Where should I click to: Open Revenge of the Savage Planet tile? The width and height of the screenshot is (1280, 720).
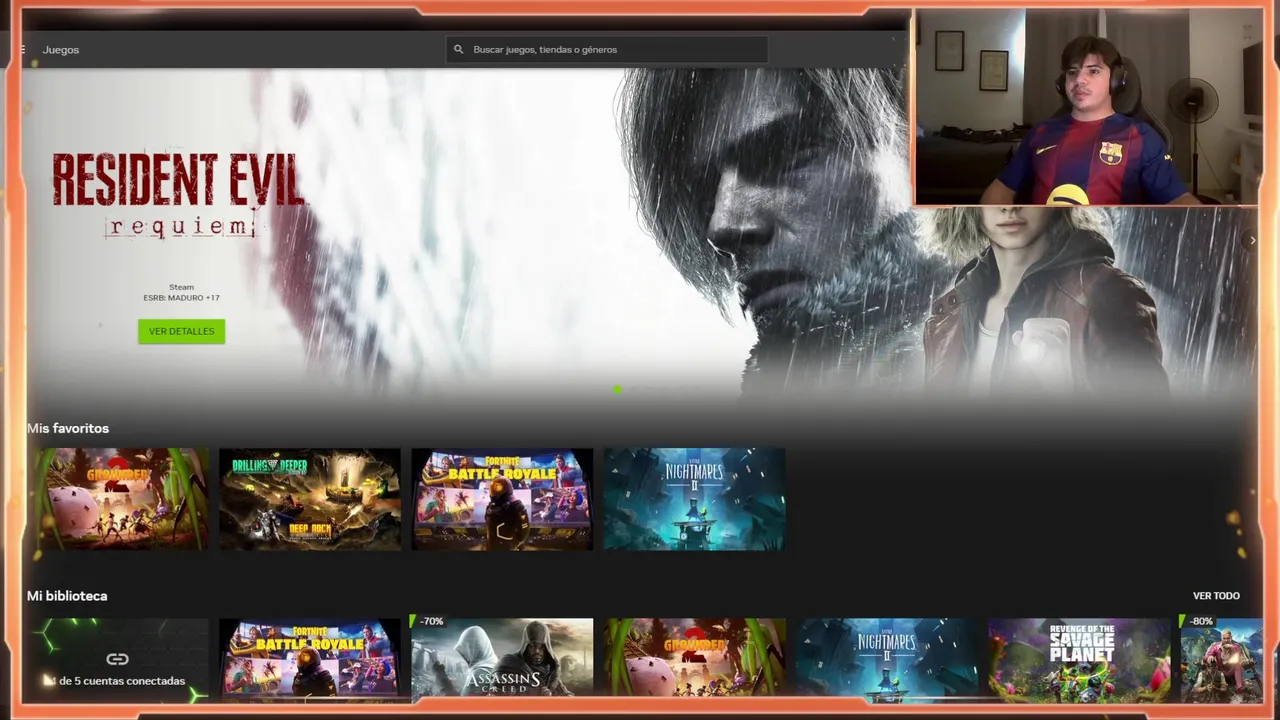point(1079,657)
